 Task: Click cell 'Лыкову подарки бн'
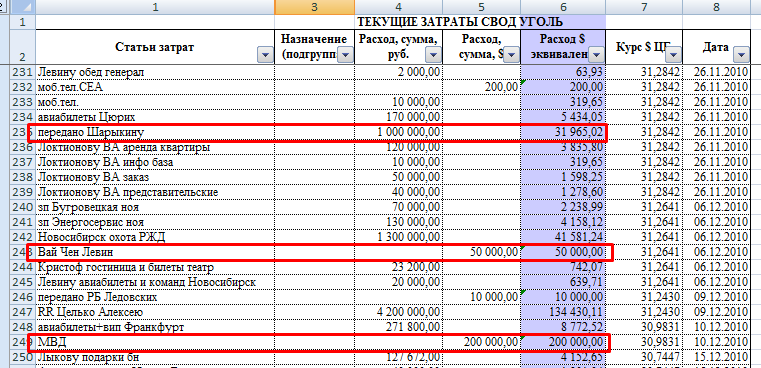click(x=155, y=357)
